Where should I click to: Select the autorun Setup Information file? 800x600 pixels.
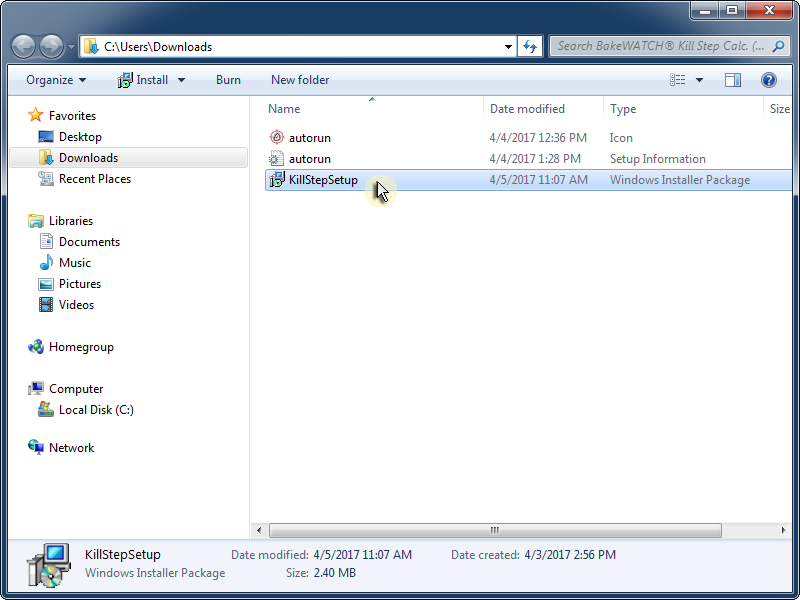[309, 159]
